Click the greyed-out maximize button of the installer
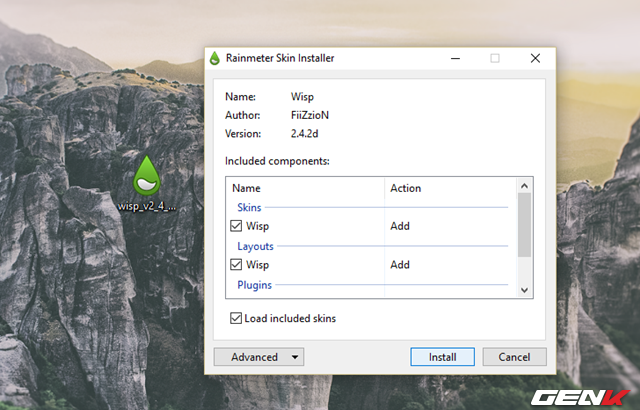 (494, 58)
